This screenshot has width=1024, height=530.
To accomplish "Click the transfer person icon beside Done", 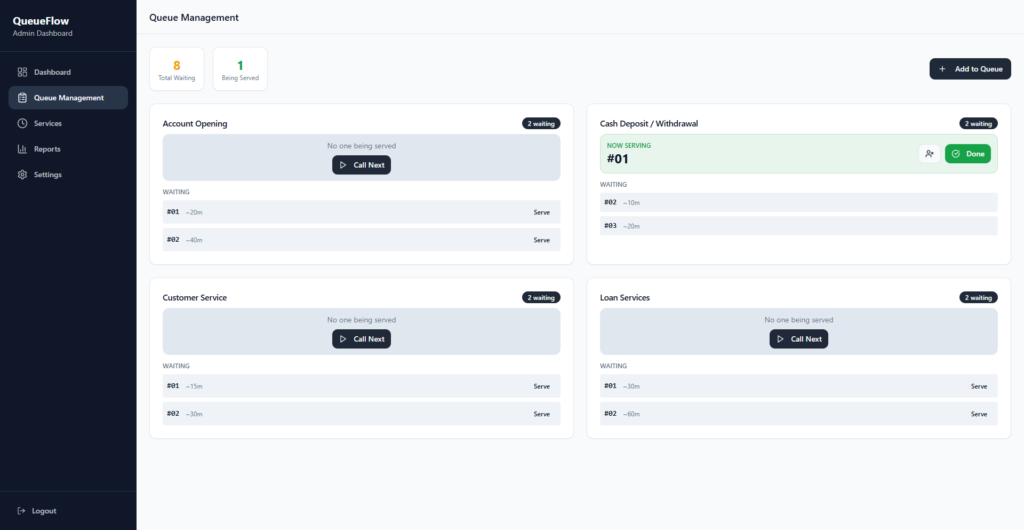I will coord(929,154).
